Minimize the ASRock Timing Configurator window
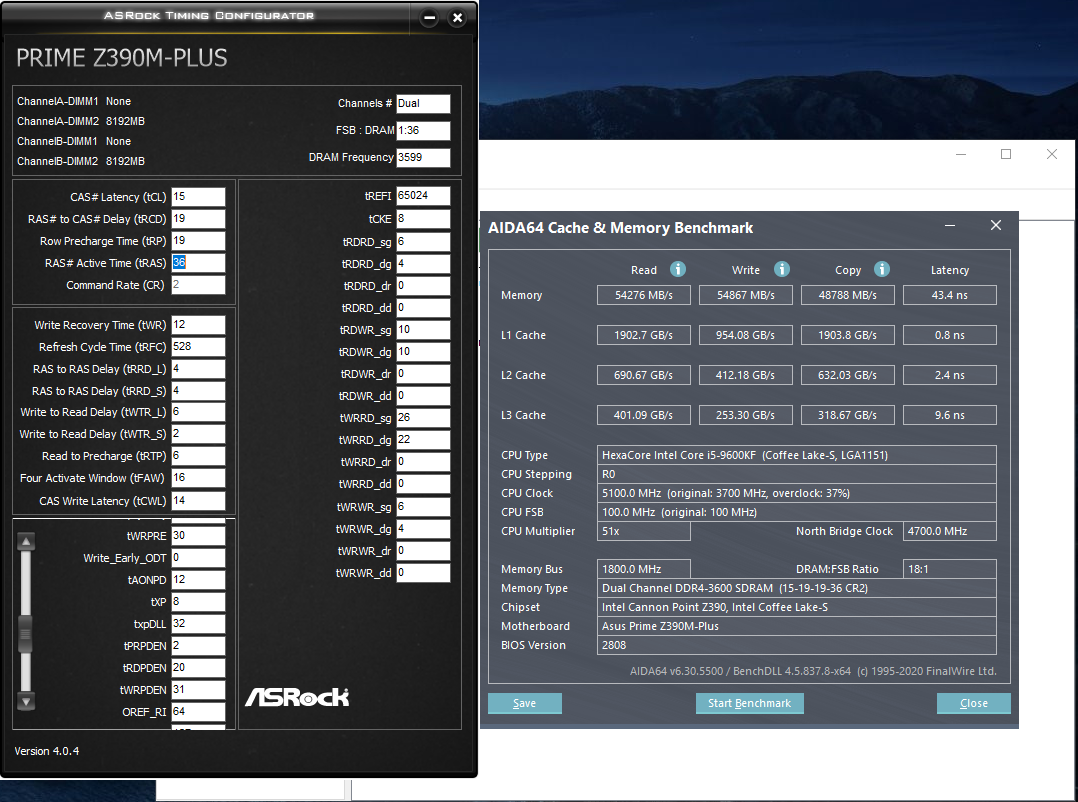 tap(429, 19)
